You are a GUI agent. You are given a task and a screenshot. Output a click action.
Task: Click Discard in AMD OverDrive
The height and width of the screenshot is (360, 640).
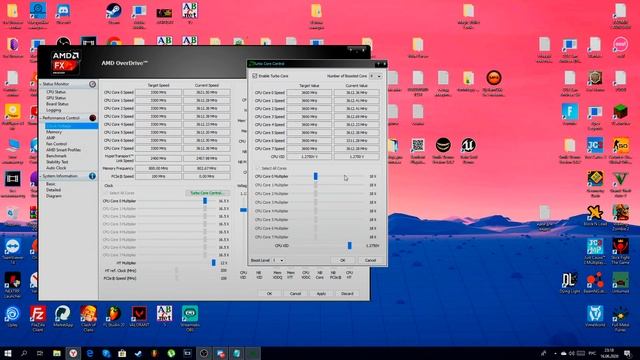tap(347, 293)
